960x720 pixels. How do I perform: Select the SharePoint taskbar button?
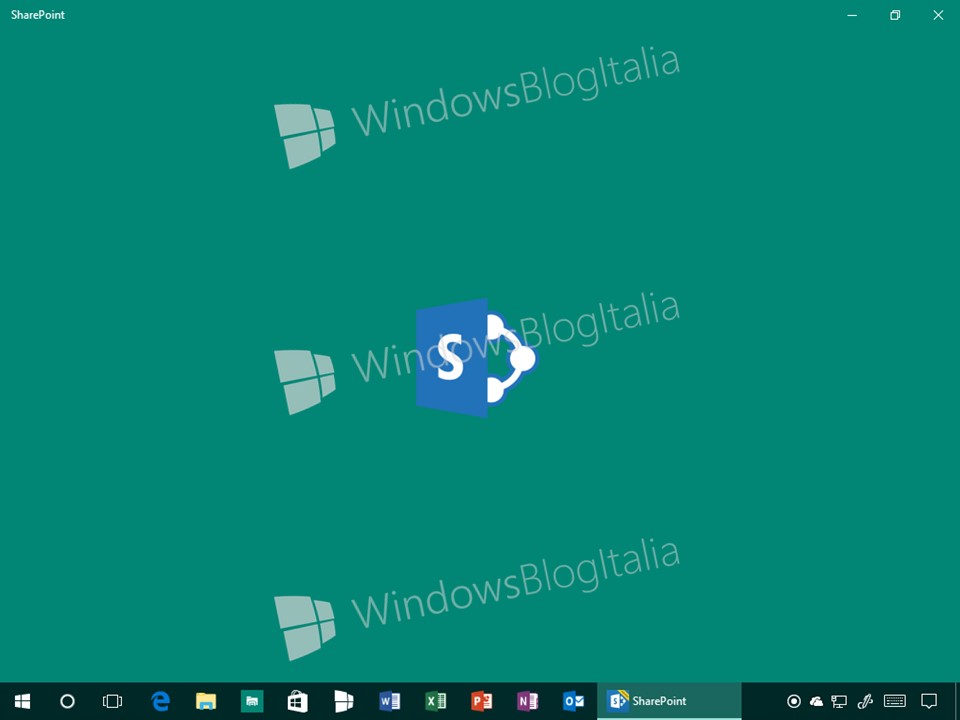(669, 701)
